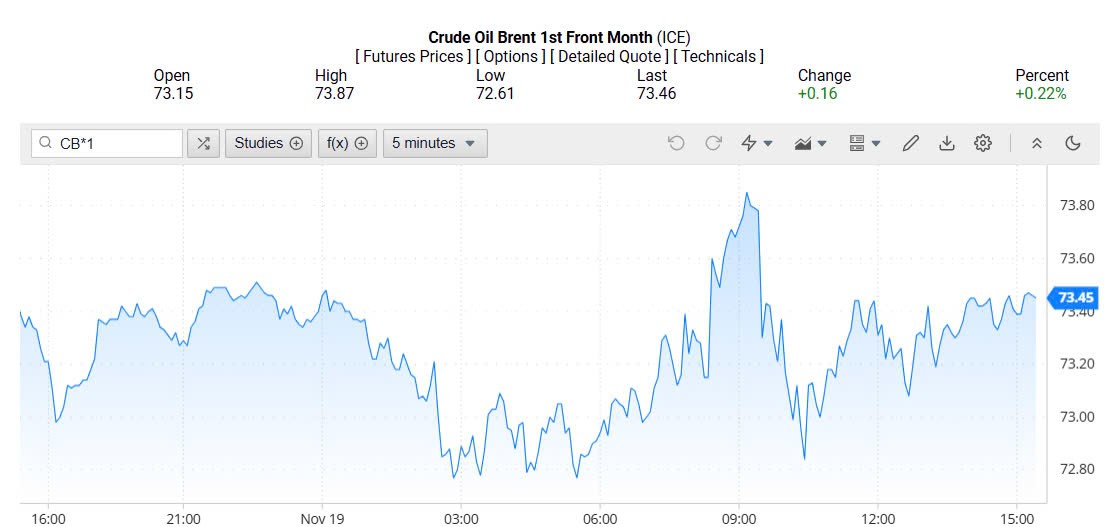
Task: Expand the chart type dropdown
Action: (810, 143)
